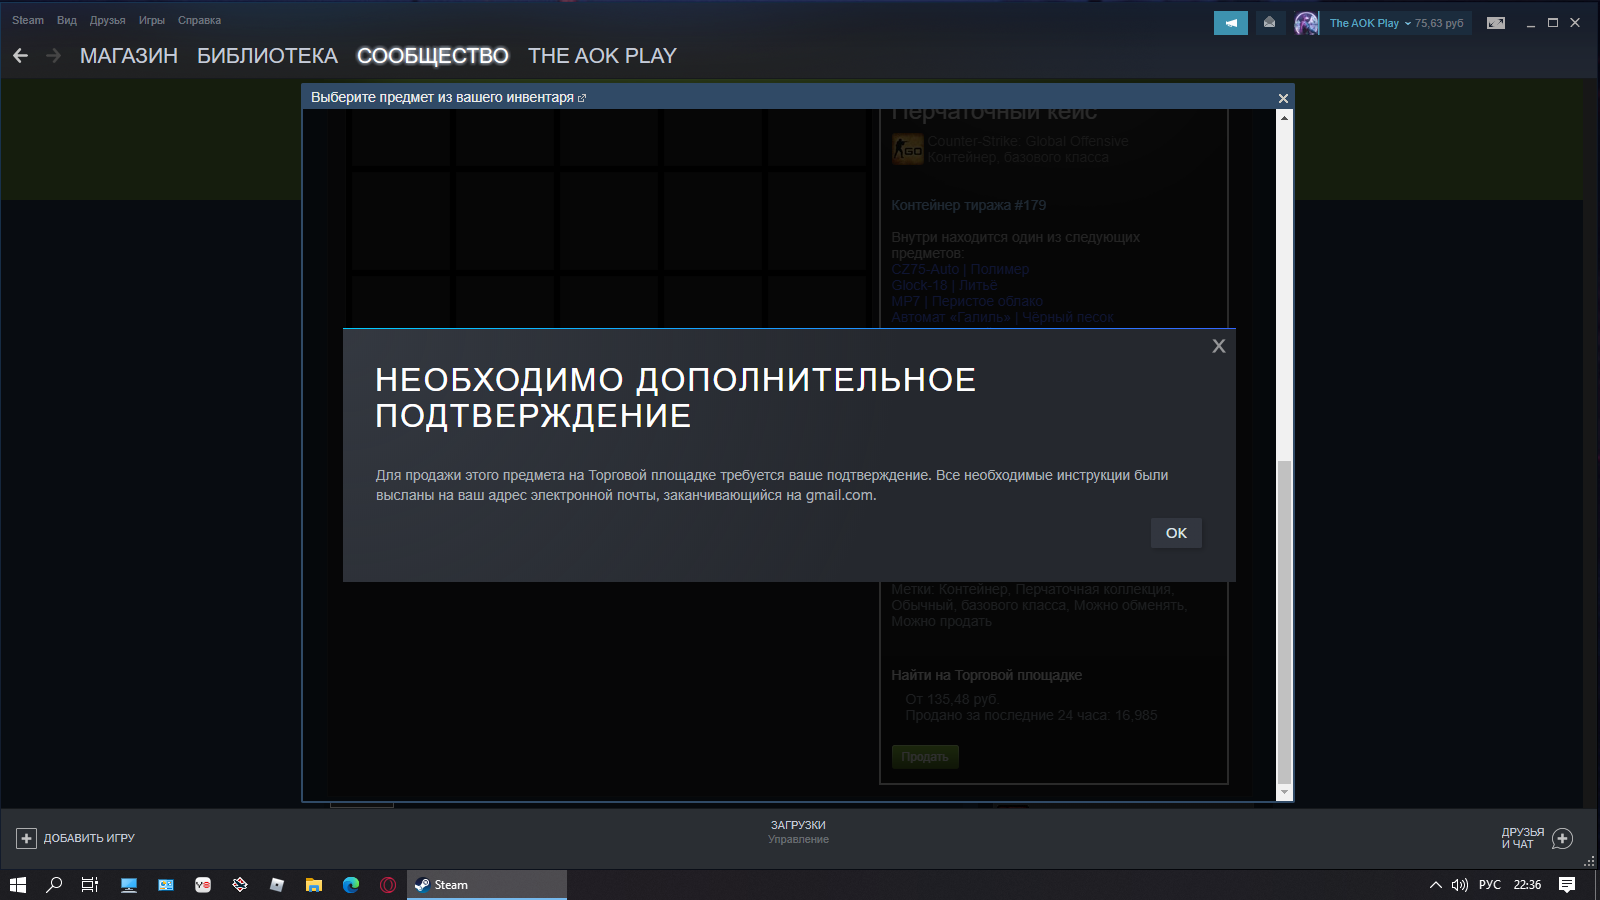Screen dimensions: 1600x900
Task: Switch to the БИБЛИОТЕКА tab
Action: point(267,56)
